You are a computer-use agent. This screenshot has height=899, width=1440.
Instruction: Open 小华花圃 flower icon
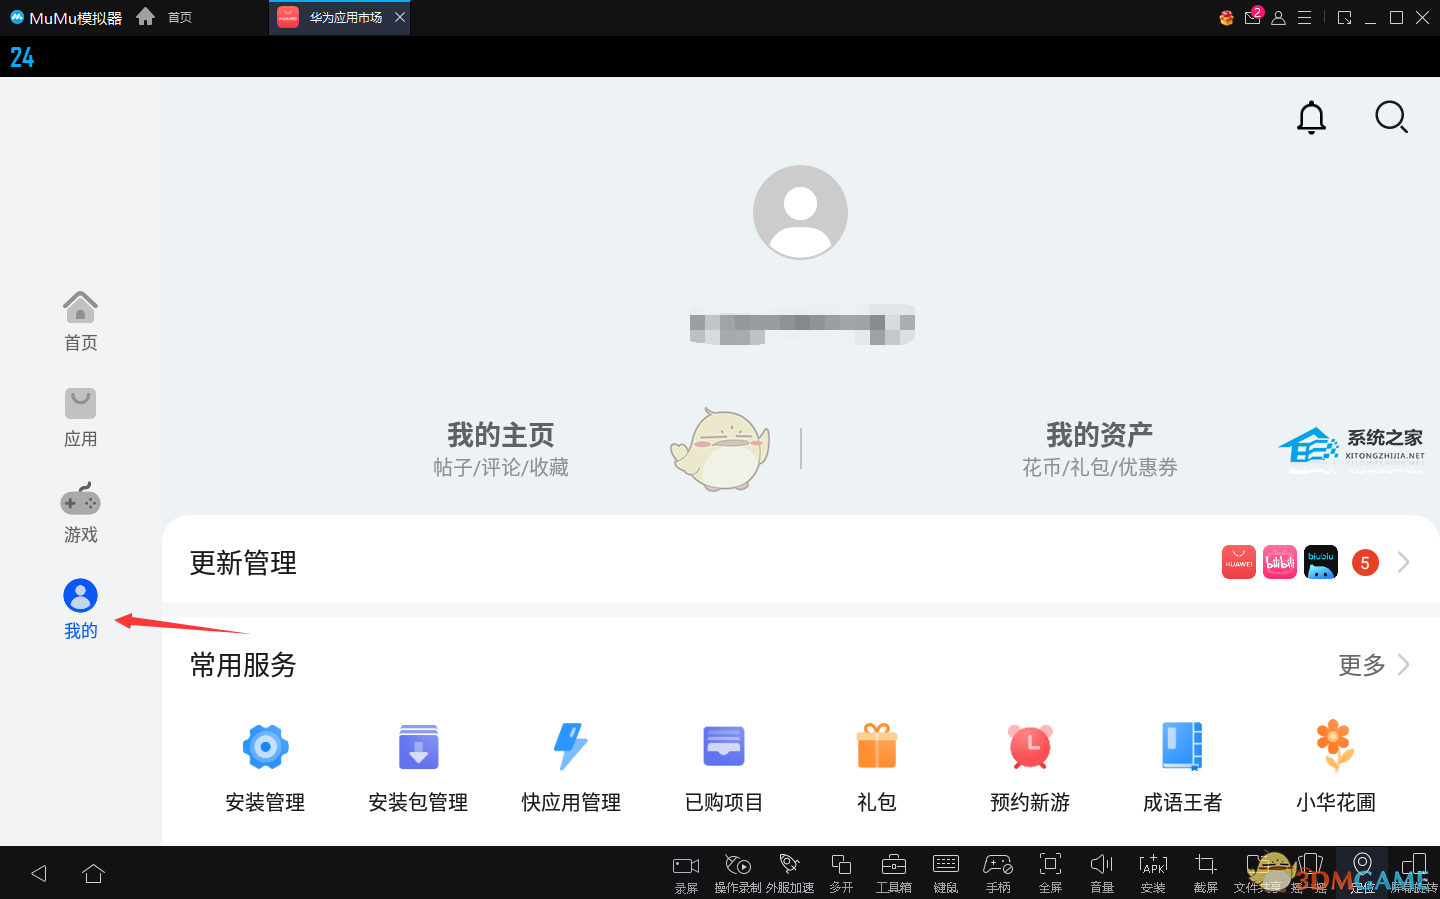tap(1335, 747)
